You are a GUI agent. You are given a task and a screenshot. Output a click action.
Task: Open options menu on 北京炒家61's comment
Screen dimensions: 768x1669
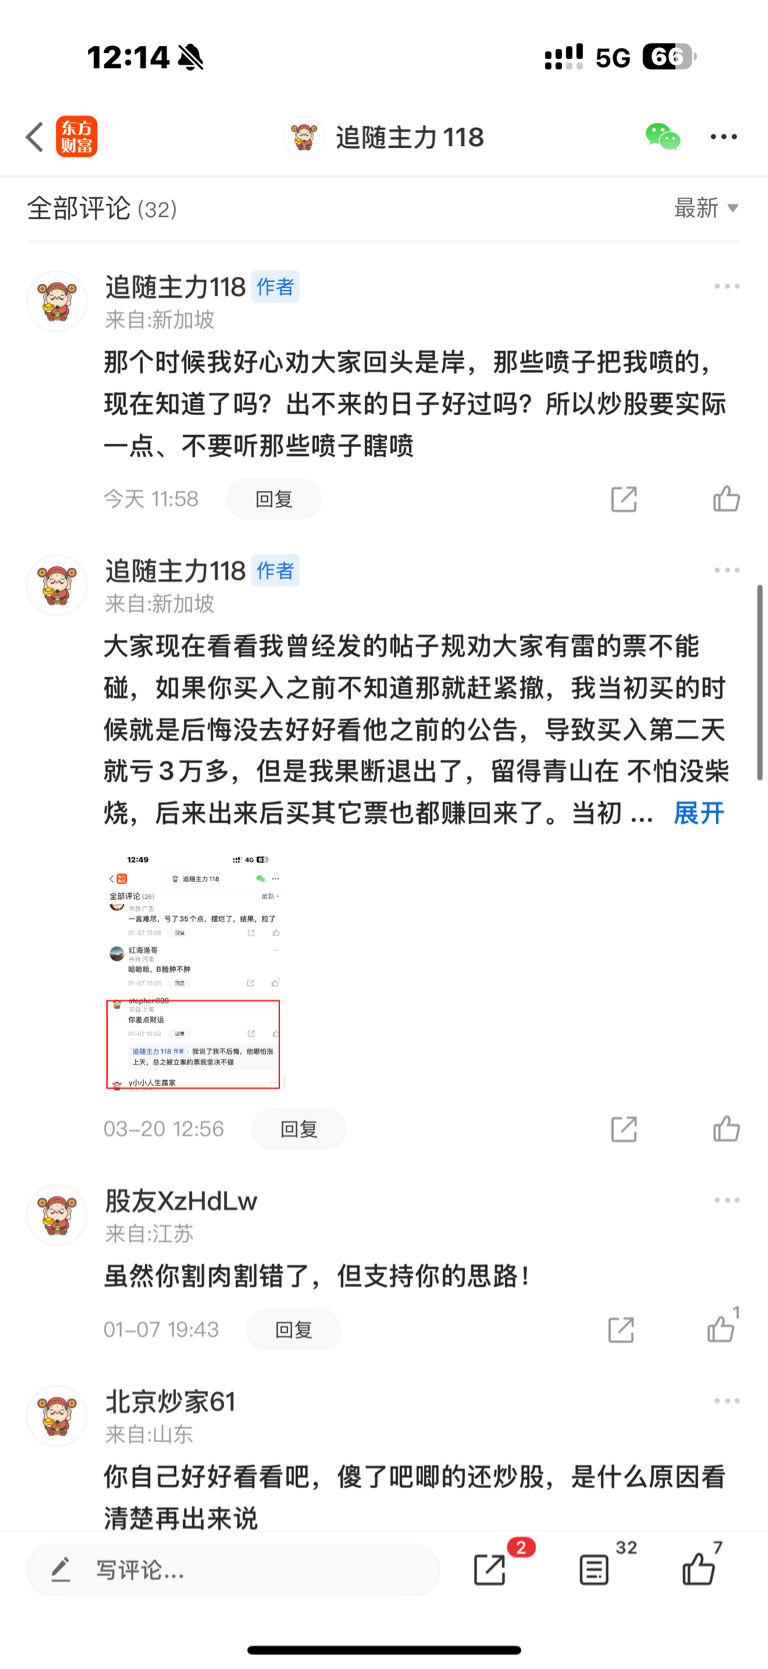tap(727, 1401)
